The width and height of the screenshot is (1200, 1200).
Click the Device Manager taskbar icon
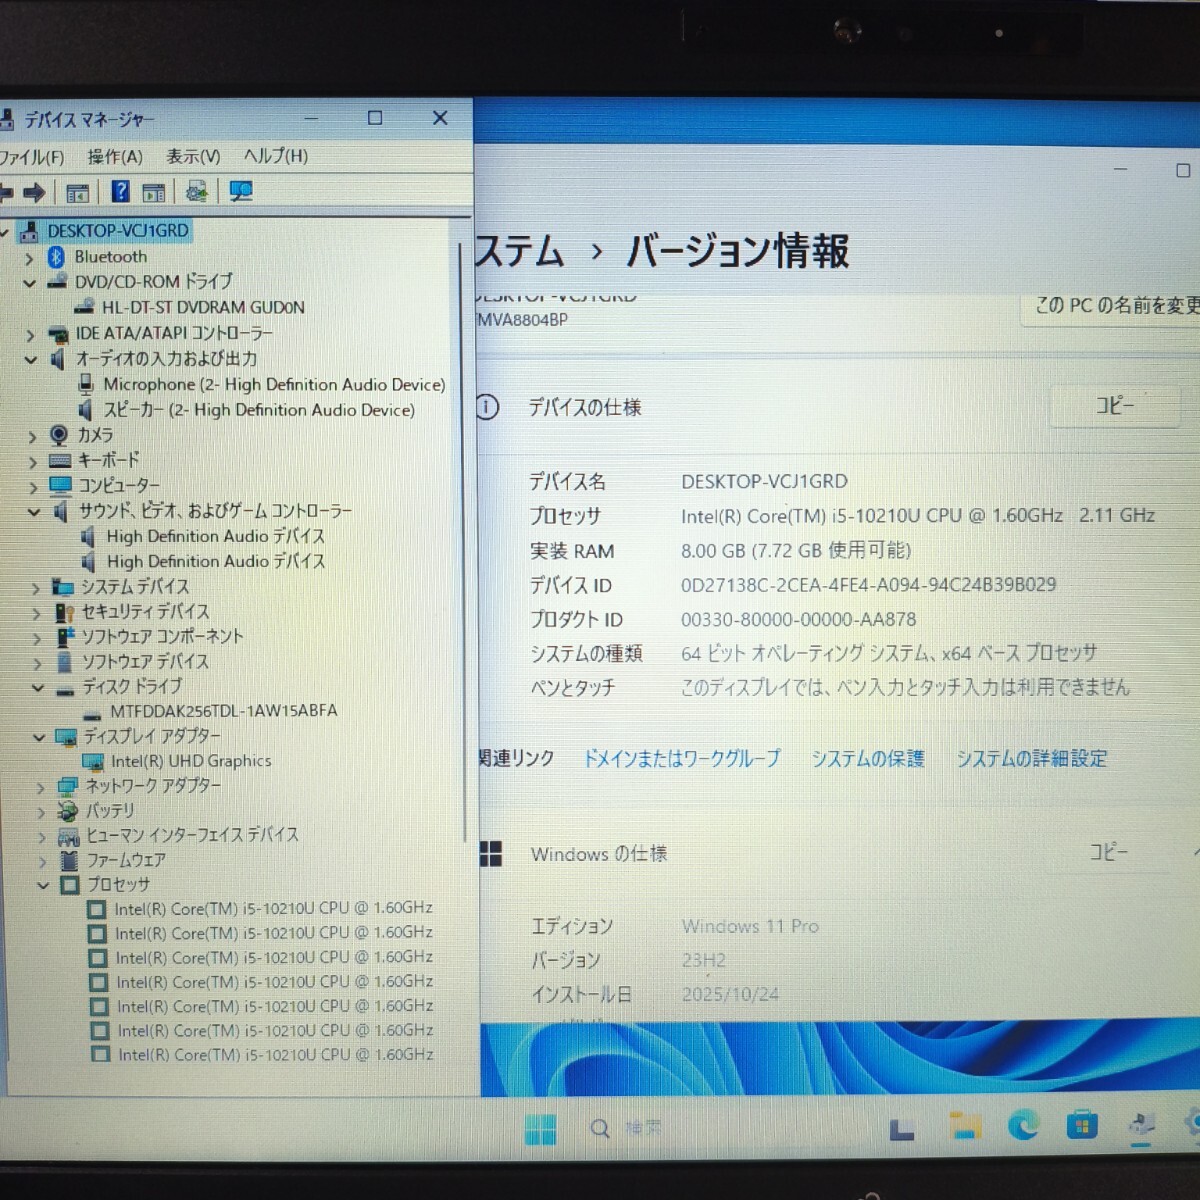click(1141, 1126)
